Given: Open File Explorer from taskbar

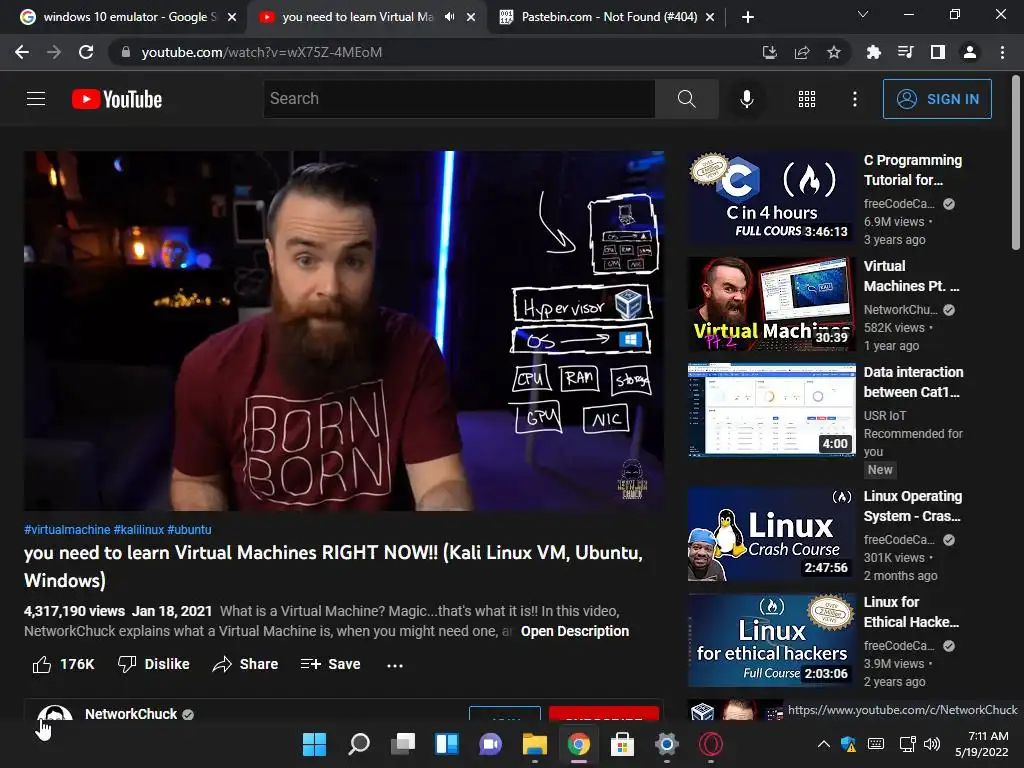Looking at the screenshot, I should [x=534, y=744].
